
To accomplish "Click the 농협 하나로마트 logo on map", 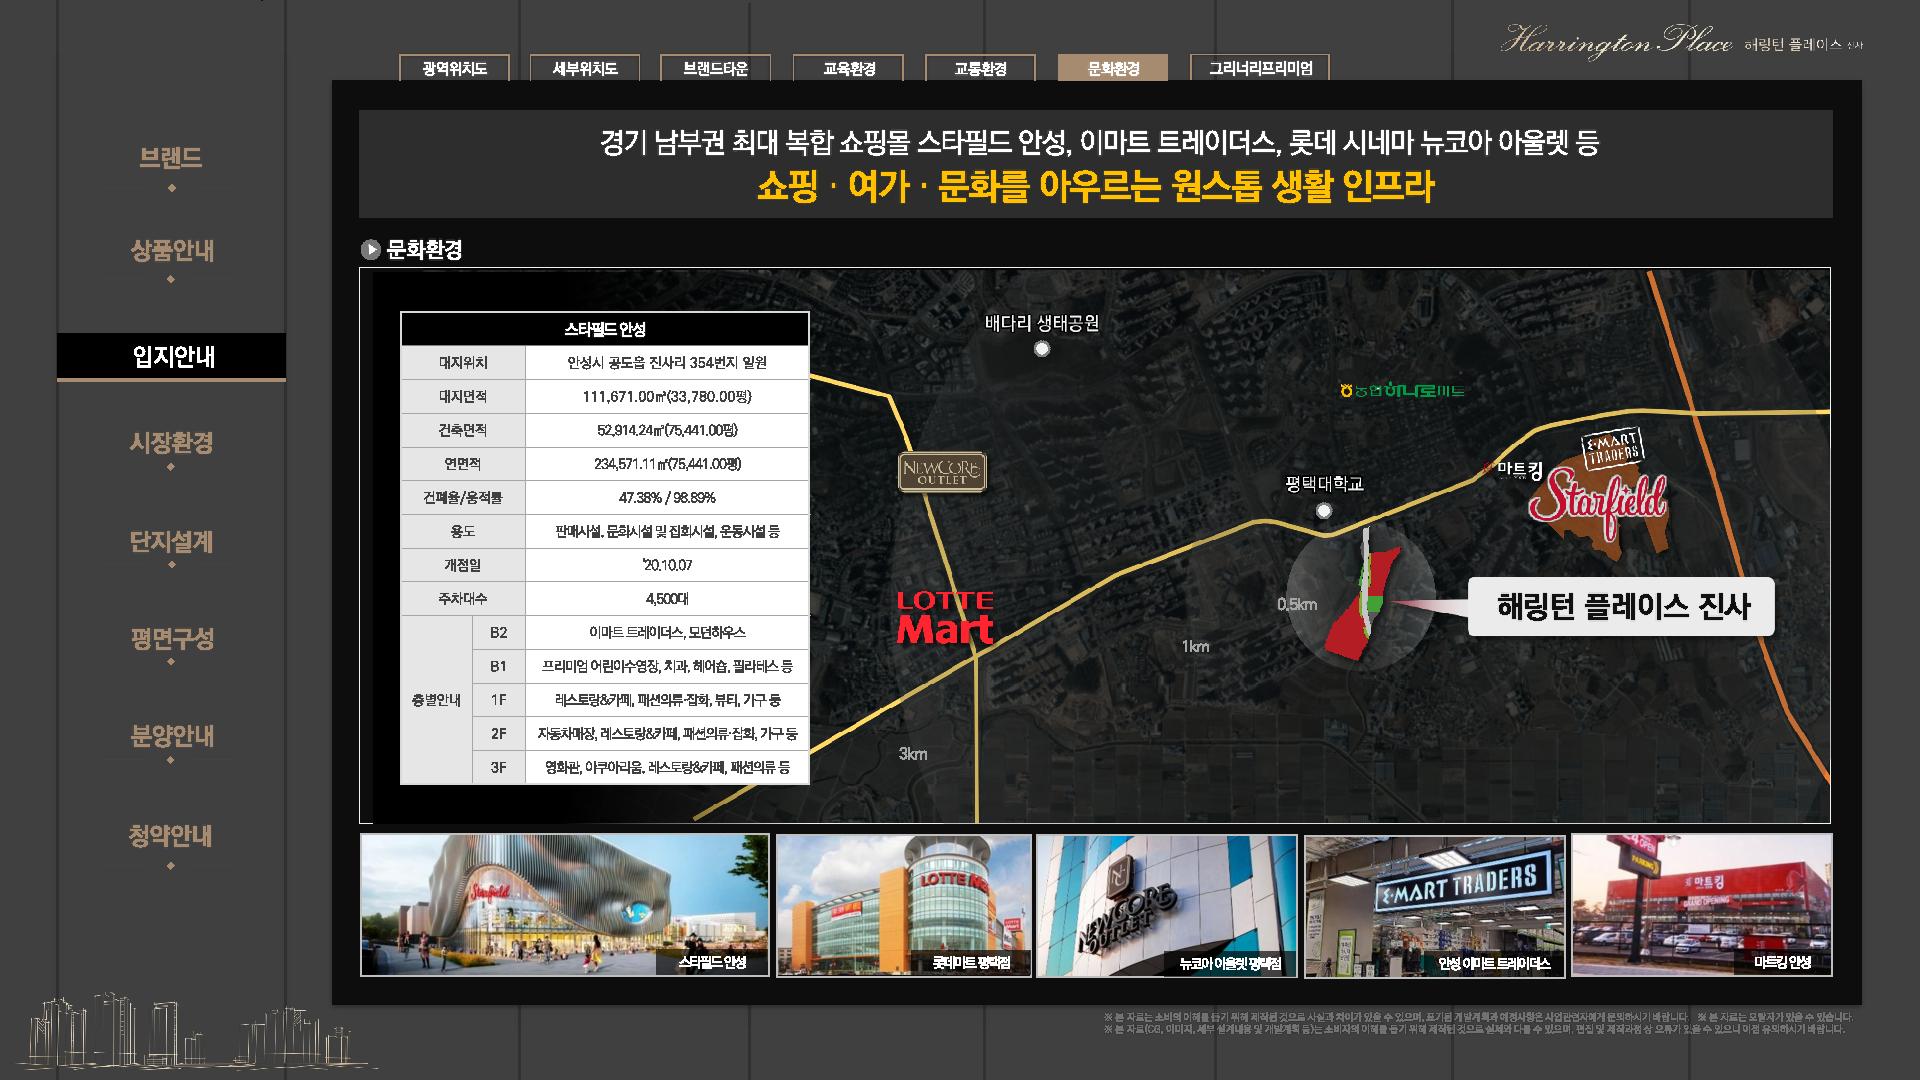I will 1403,390.
